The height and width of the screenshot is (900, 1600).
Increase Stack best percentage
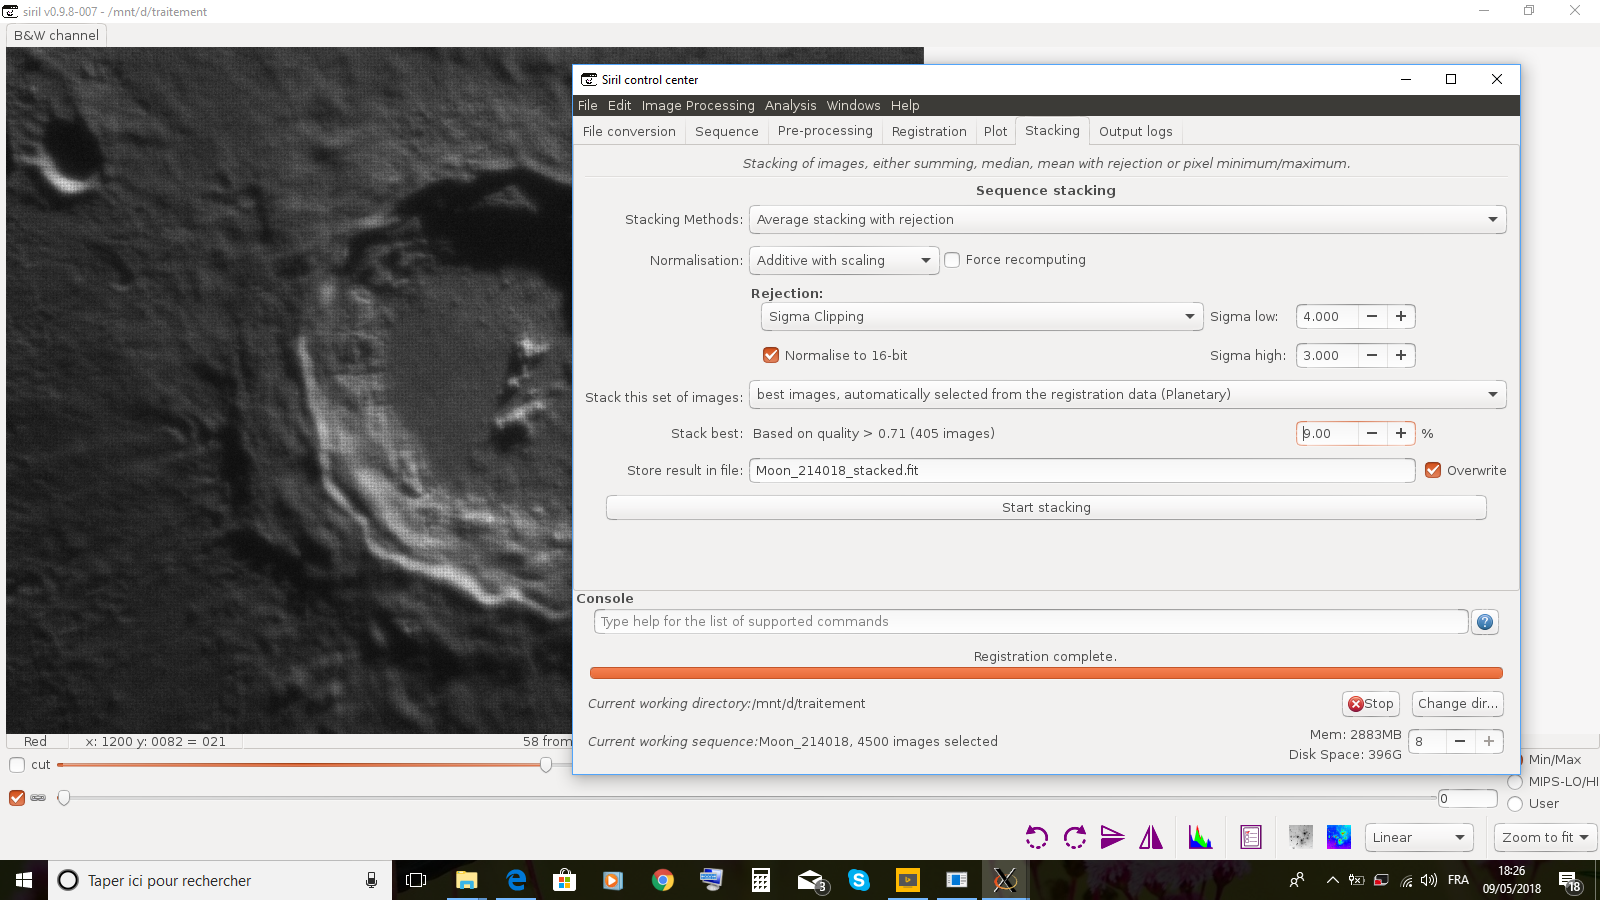[1401, 433]
